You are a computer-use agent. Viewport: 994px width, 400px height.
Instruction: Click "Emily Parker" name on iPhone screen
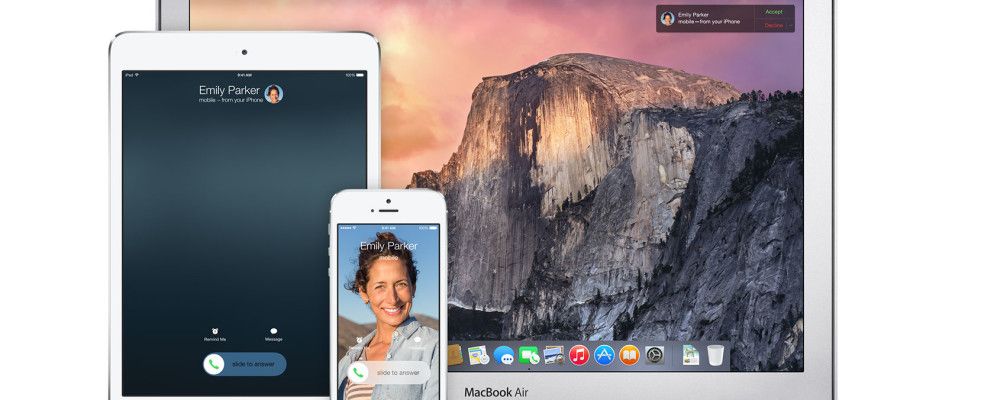(x=389, y=245)
